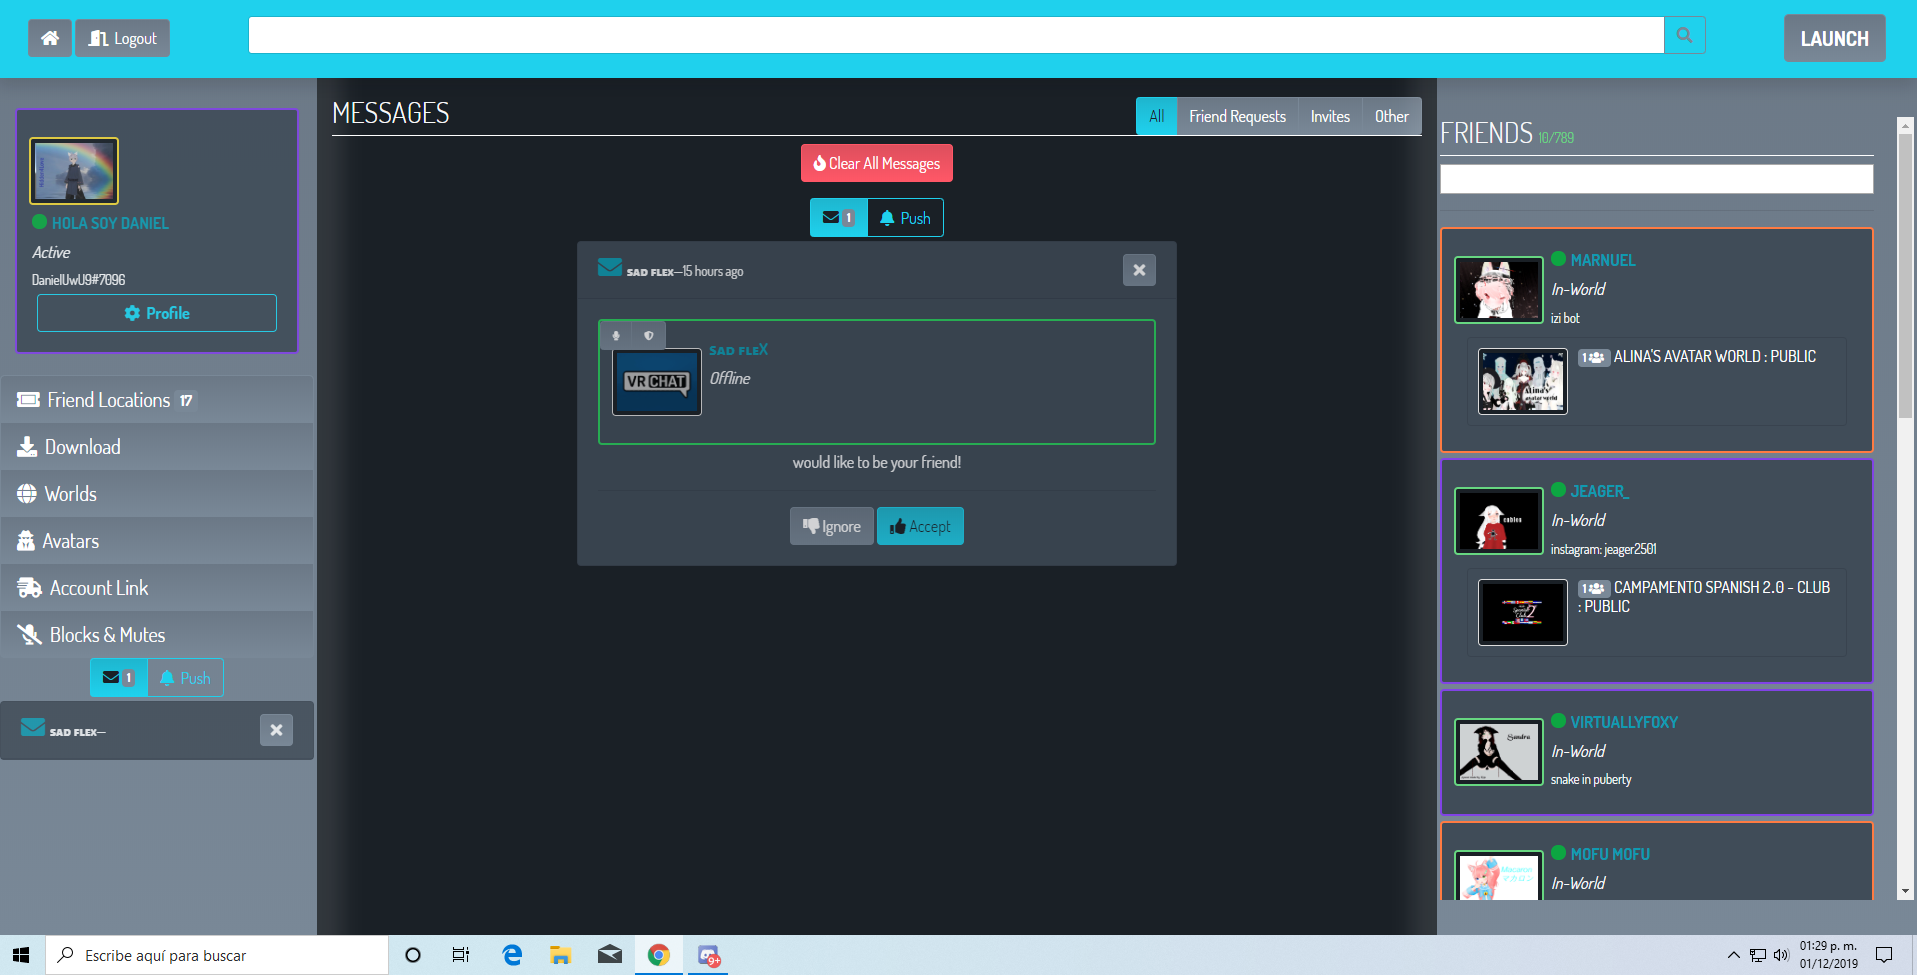The width and height of the screenshot is (1917, 975).
Task: Select the All messages tab
Action: [1156, 116]
